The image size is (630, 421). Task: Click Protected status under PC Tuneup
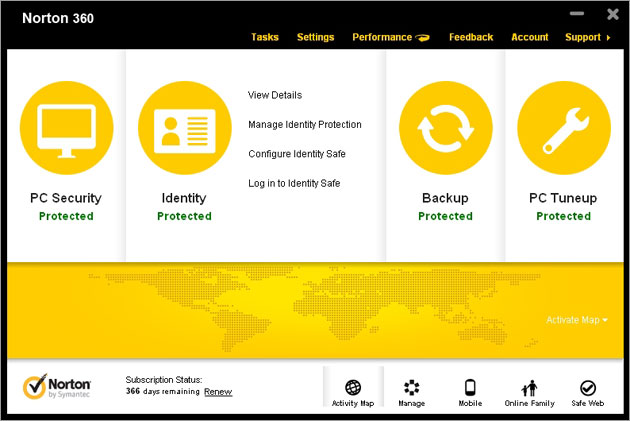(x=563, y=216)
